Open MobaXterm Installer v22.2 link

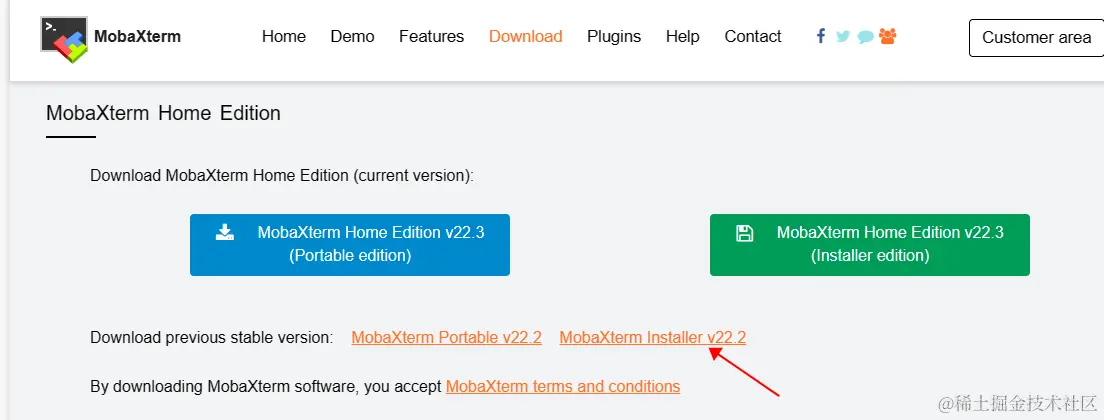point(653,338)
